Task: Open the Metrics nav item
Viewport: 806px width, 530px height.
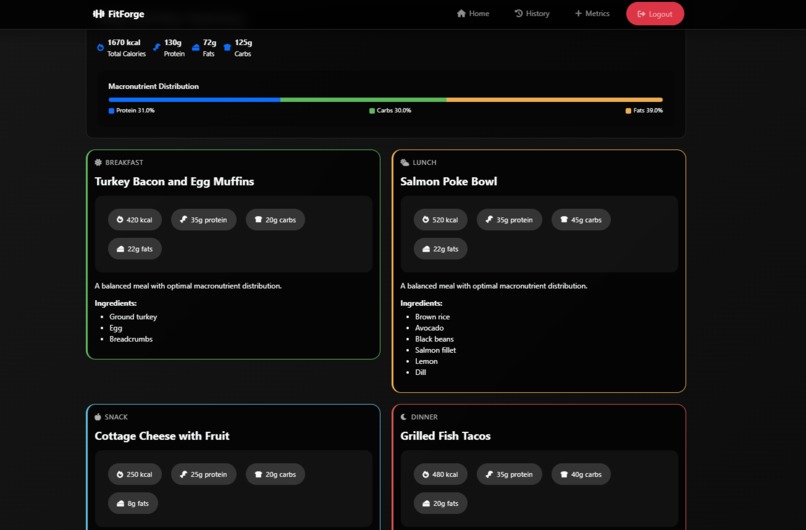Action: point(592,13)
